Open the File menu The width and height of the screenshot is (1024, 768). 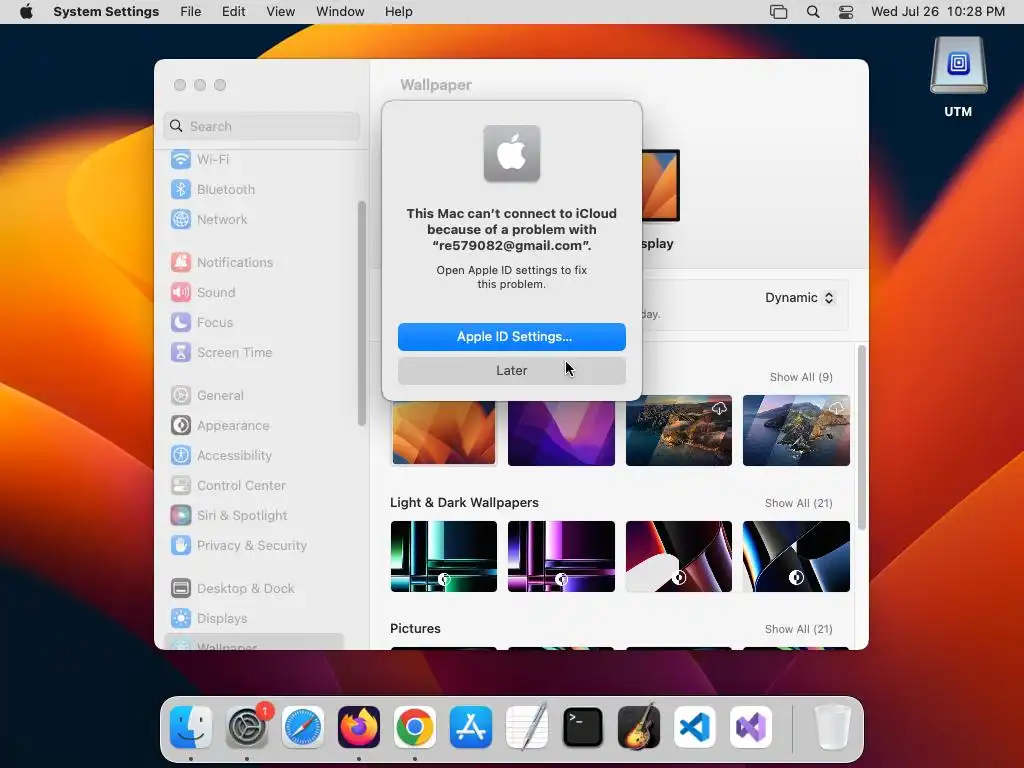[x=191, y=12]
